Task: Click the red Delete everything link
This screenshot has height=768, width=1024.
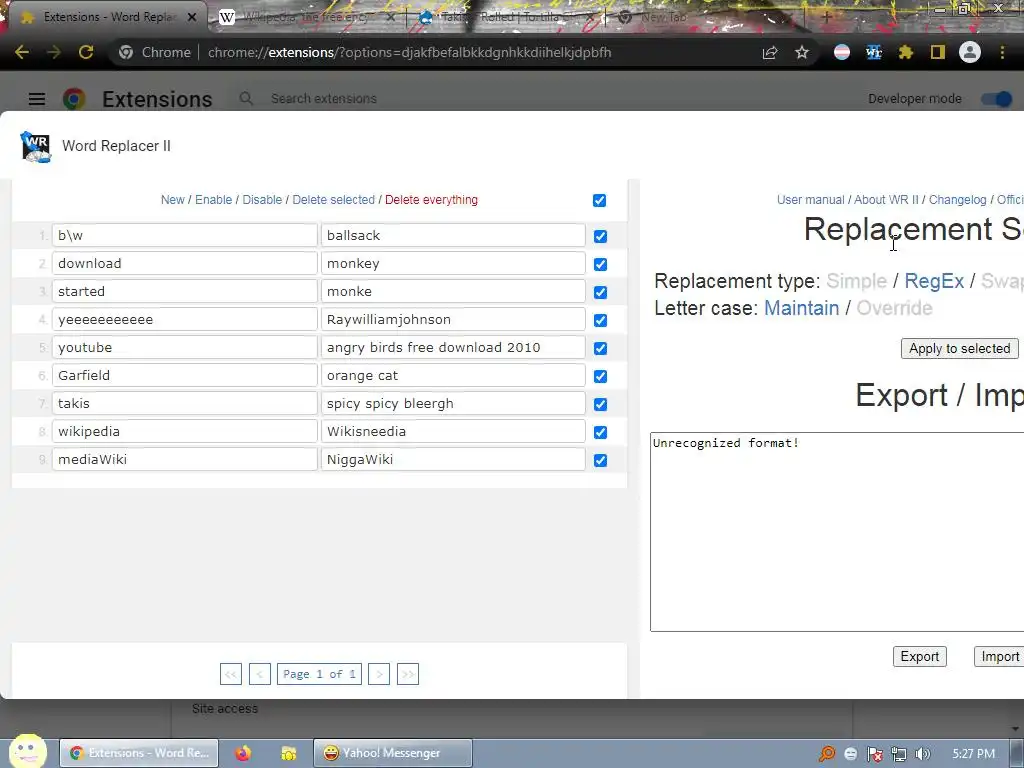Action: 431,200
